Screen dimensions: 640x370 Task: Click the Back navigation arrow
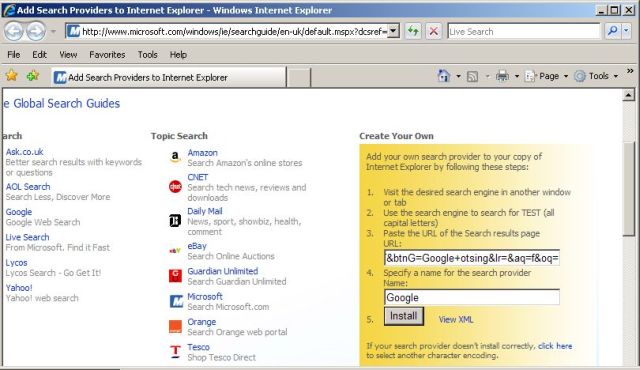pyautogui.click(x=14, y=31)
